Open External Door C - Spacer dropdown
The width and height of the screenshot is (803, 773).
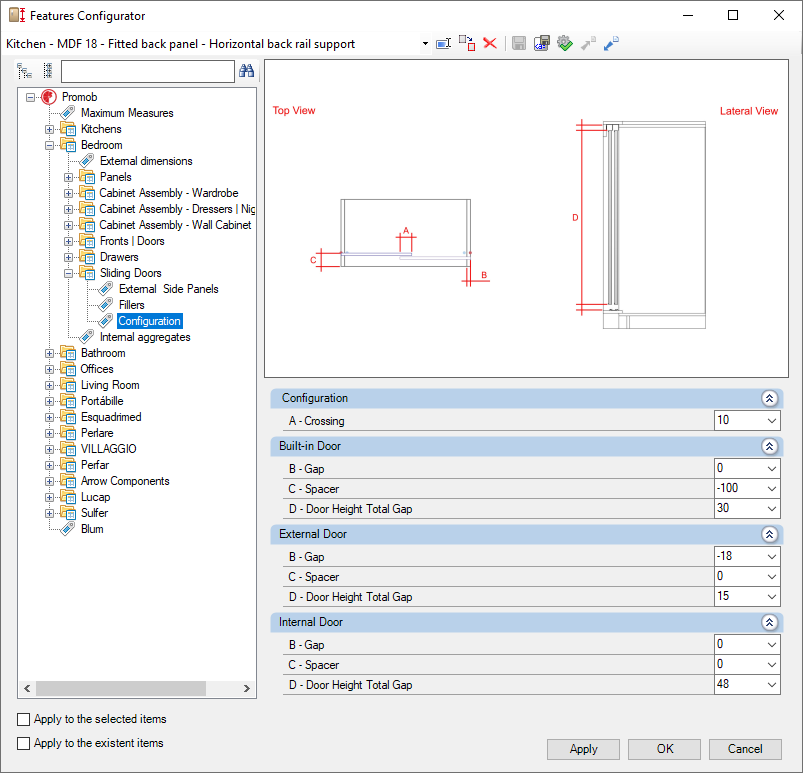772,576
